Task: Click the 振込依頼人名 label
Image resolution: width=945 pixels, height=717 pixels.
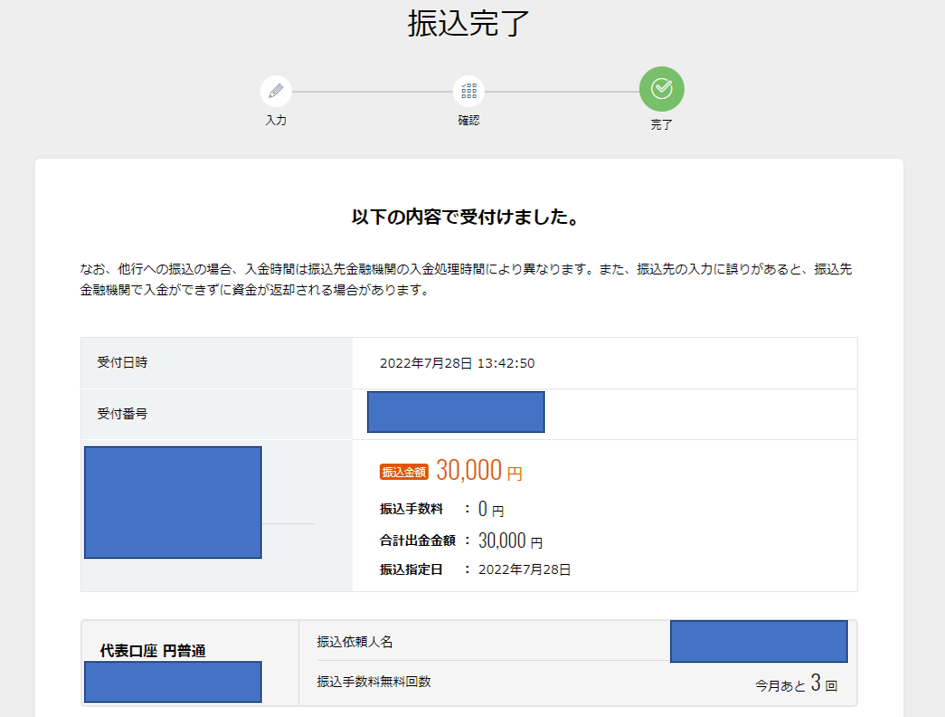Action: coord(348,641)
